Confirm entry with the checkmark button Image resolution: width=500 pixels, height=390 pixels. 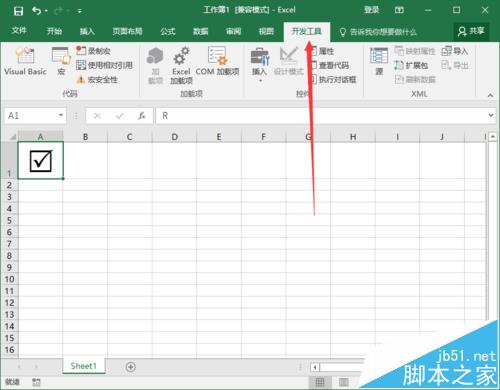(x=119, y=116)
